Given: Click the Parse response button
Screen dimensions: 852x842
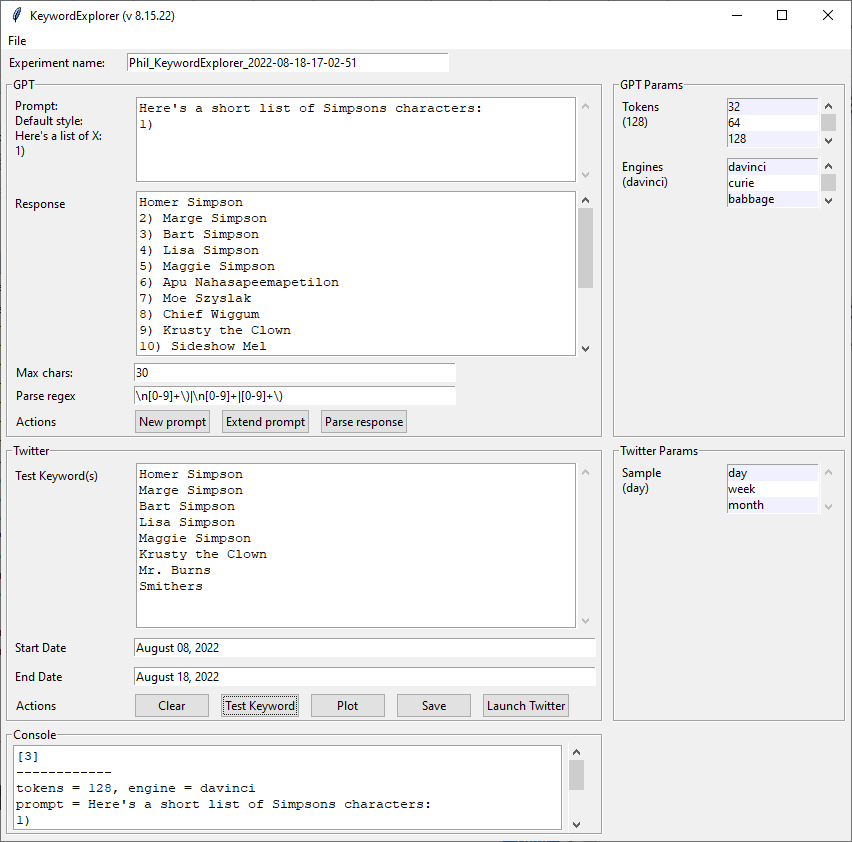Looking at the screenshot, I should pos(364,422).
